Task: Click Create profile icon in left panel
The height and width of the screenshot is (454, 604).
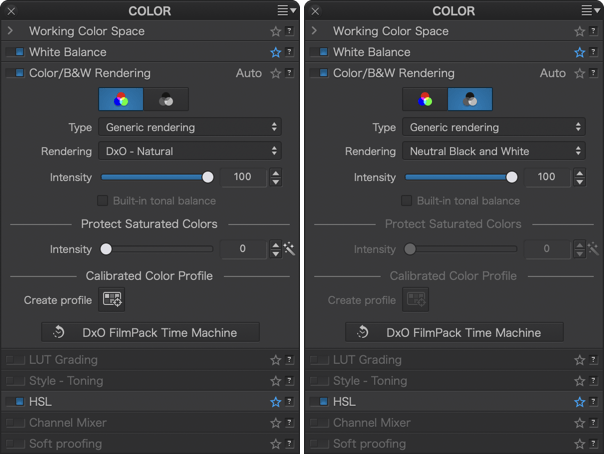Action: [x=112, y=299]
